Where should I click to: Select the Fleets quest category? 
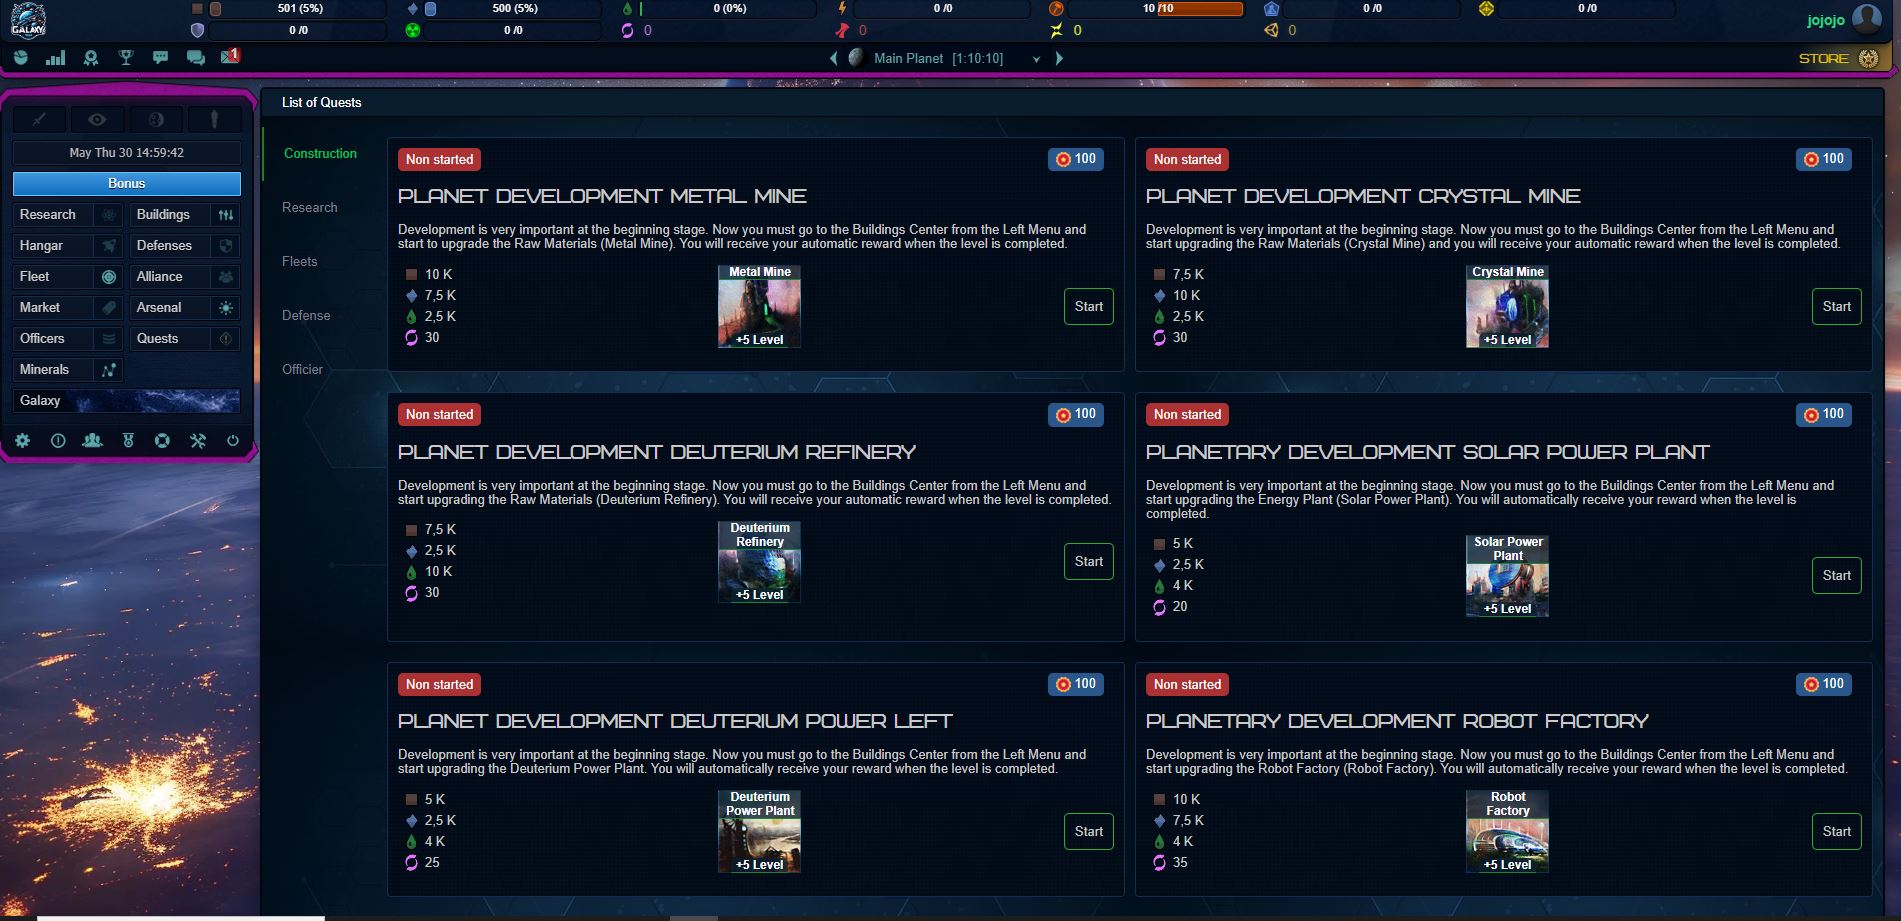299,261
